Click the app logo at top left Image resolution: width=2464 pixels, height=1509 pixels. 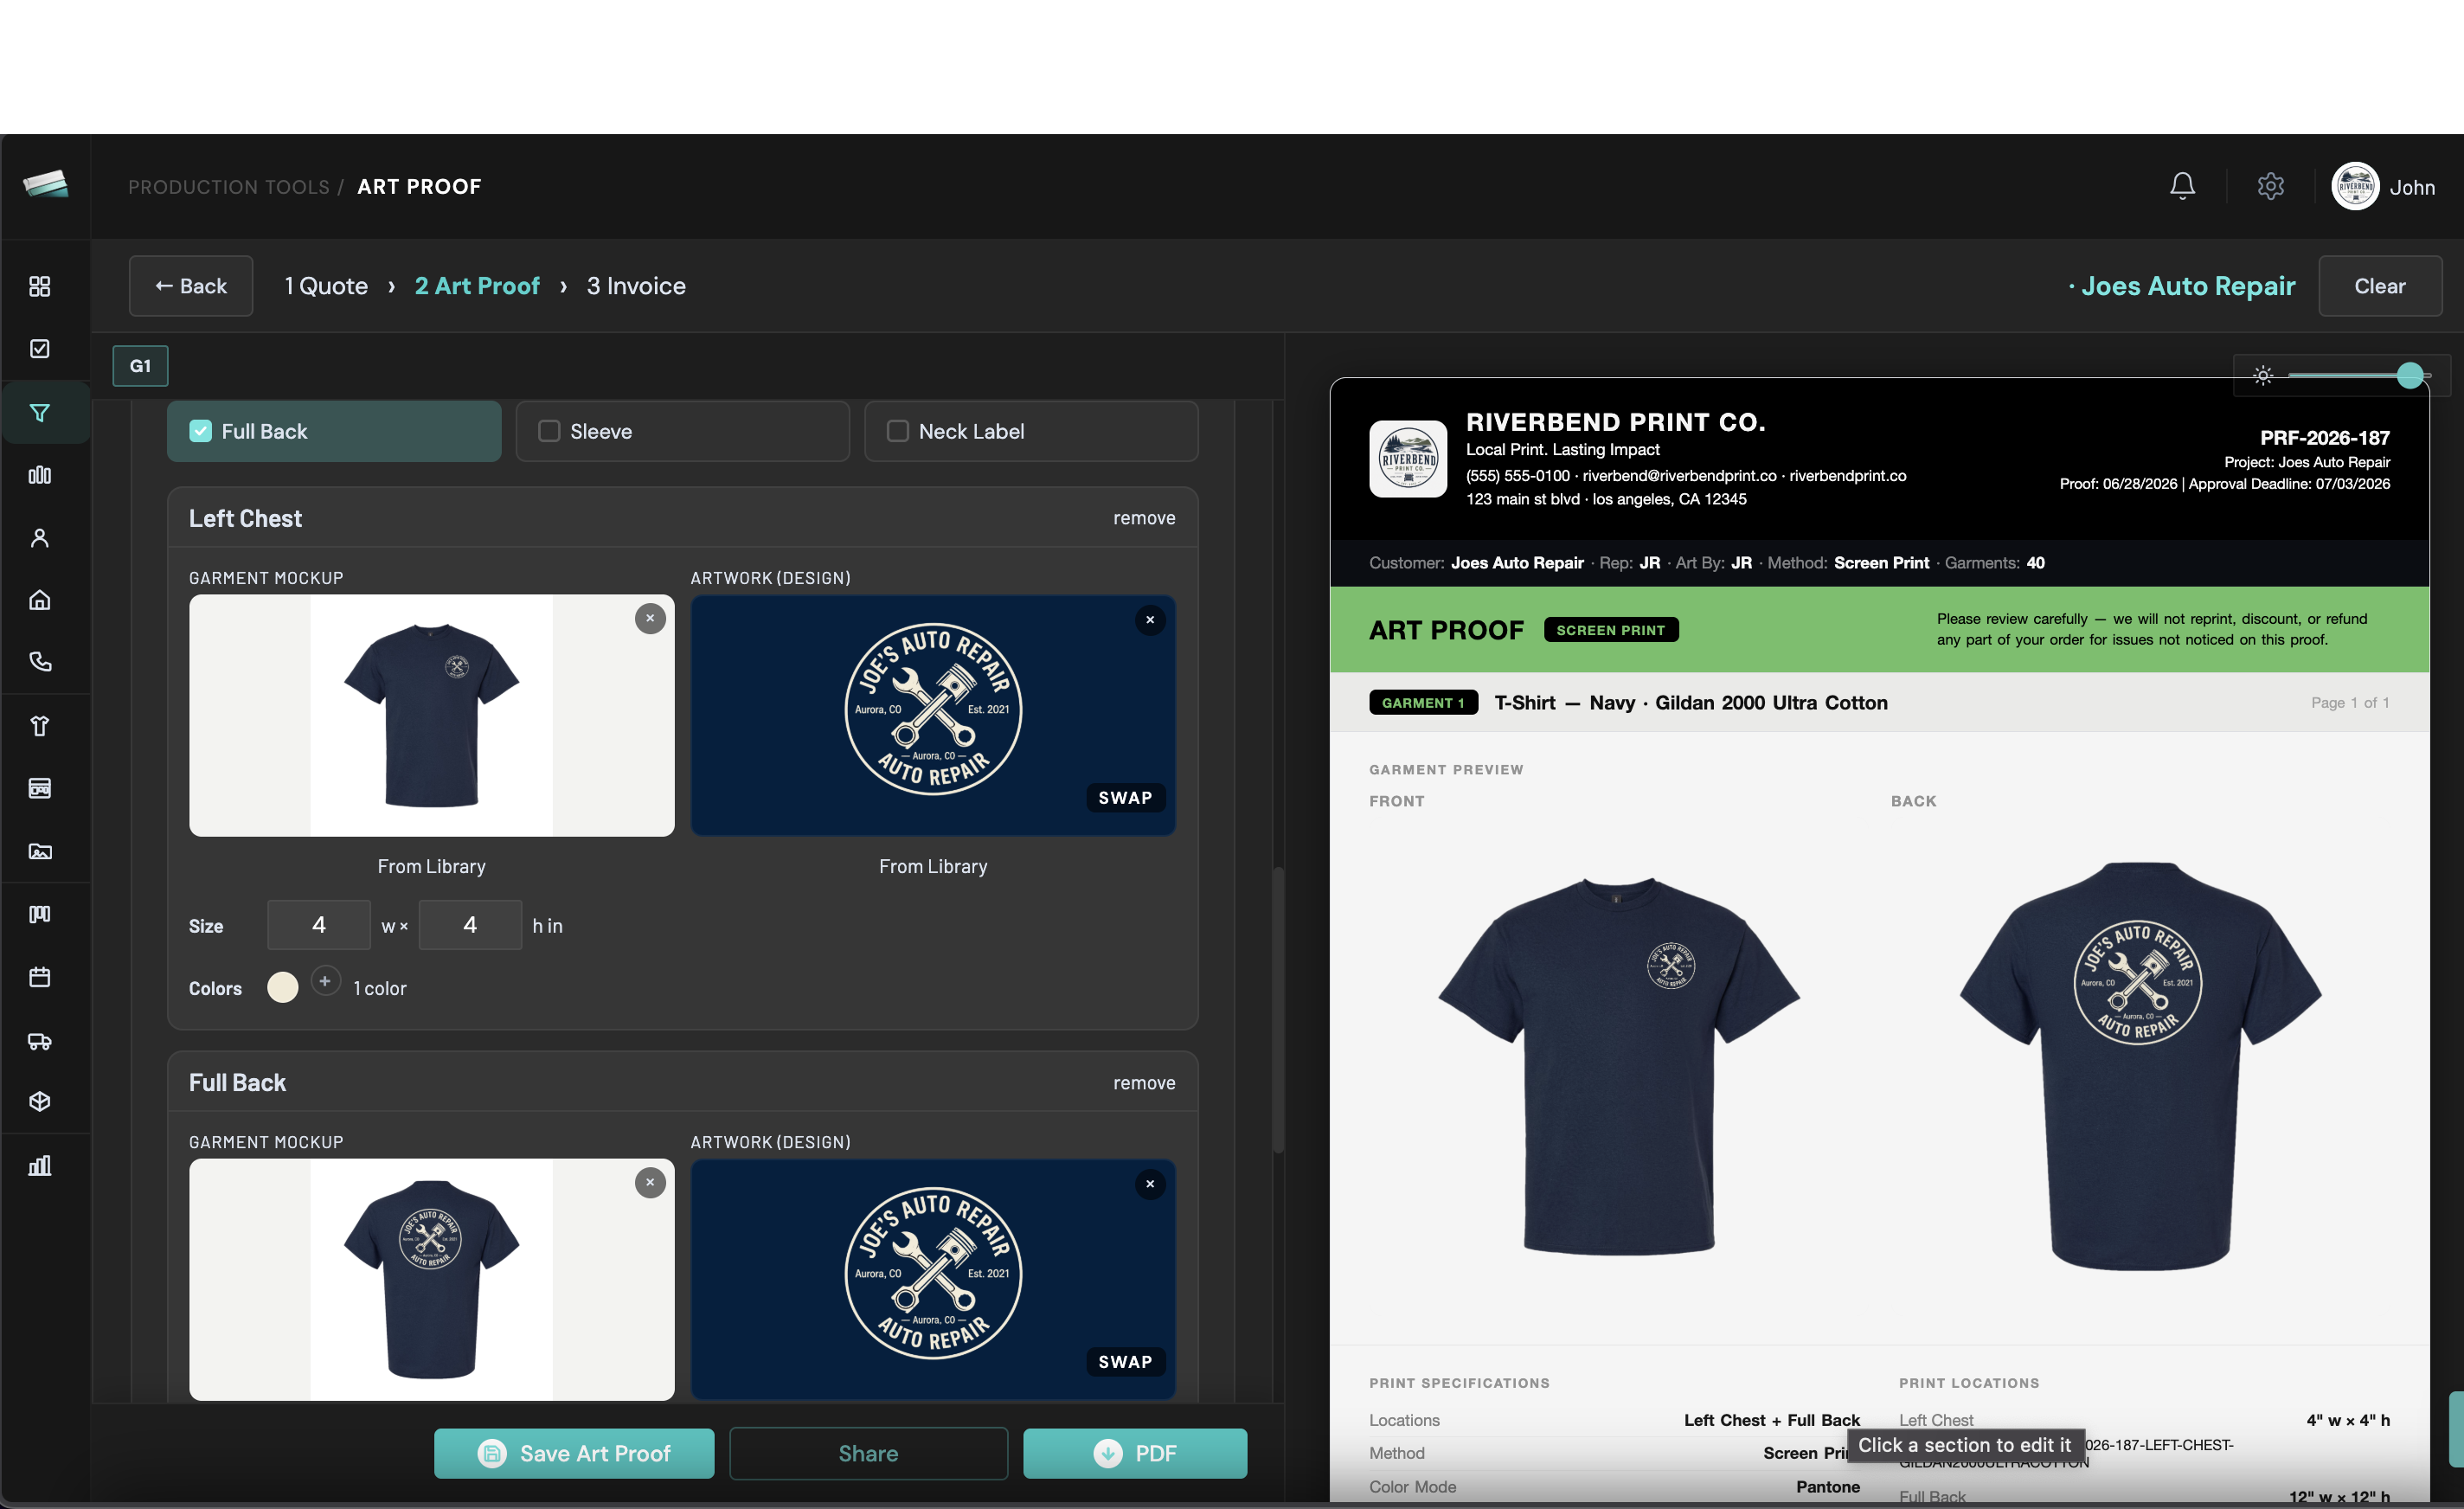(x=45, y=184)
